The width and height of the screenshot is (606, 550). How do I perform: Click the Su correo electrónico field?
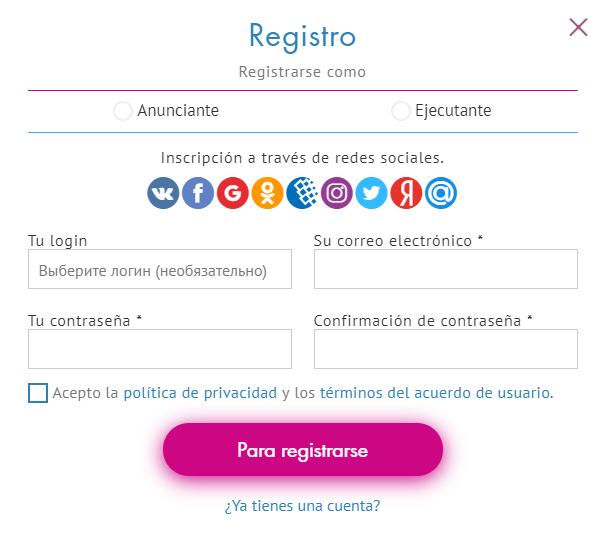click(445, 270)
